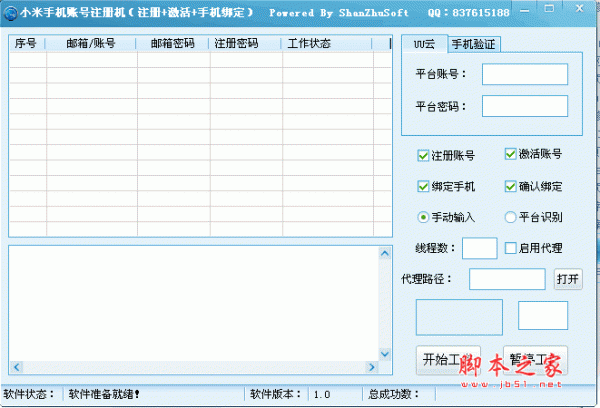Switch to the UU云 tab

(x=424, y=44)
